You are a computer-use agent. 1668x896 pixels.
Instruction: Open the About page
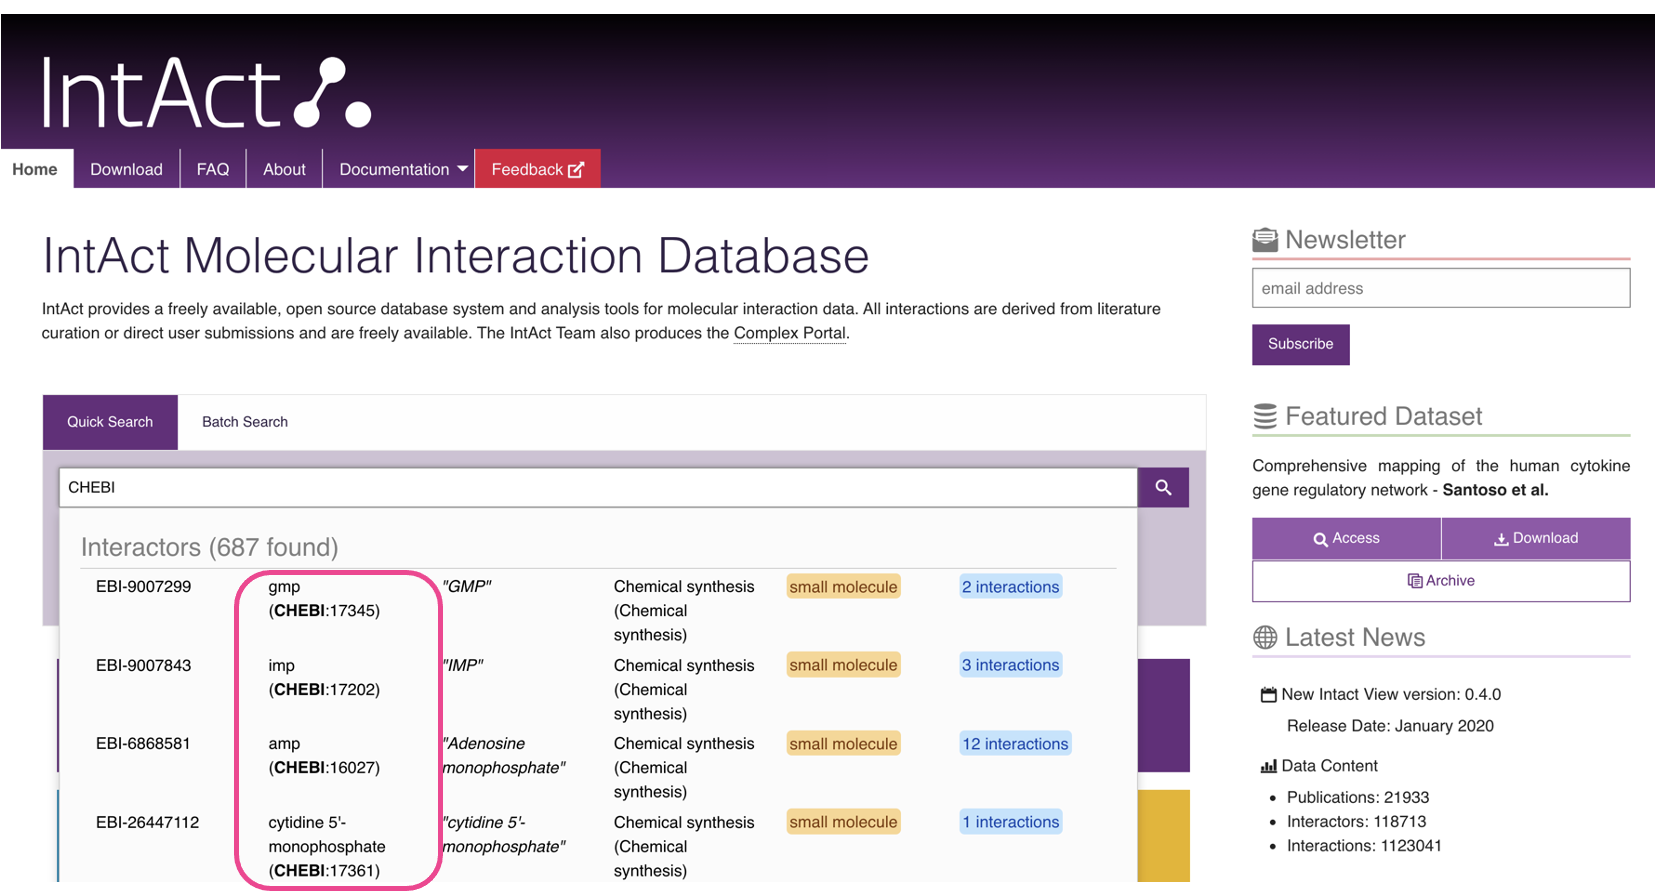click(x=284, y=169)
